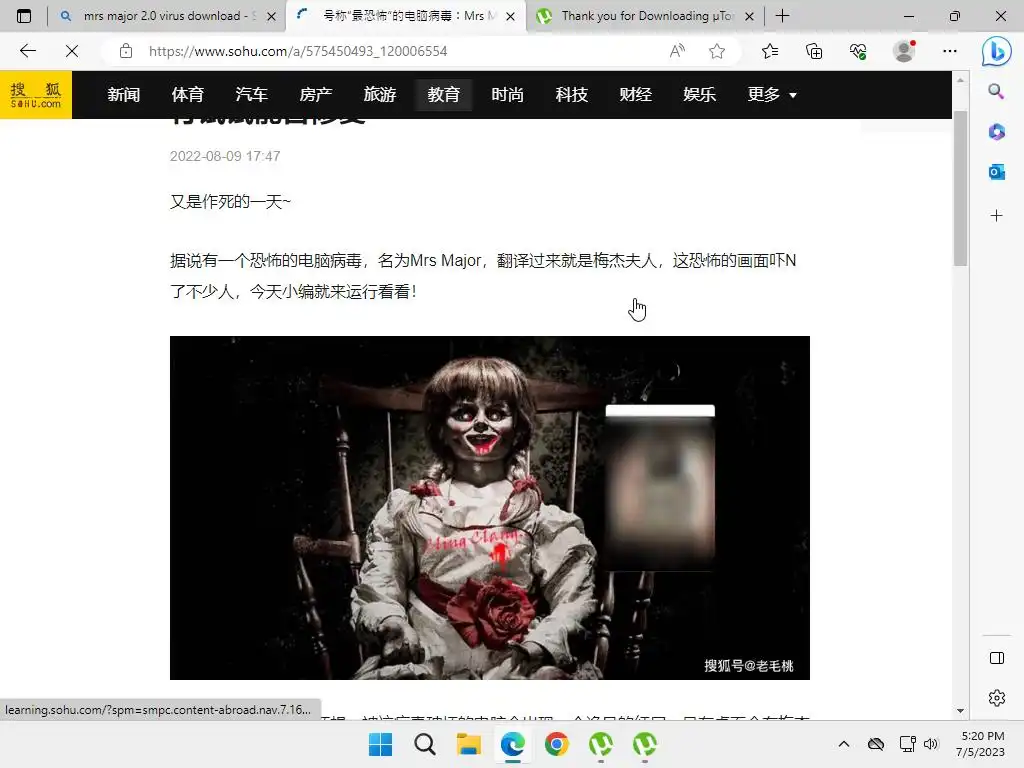The width and height of the screenshot is (1024, 768).
Task: Click the article date 2022-08-09 17:47
Action: 225,156
